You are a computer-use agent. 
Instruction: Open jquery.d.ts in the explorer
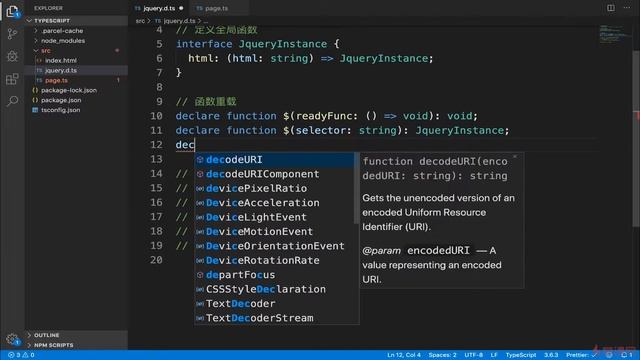click(x=60, y=70)
